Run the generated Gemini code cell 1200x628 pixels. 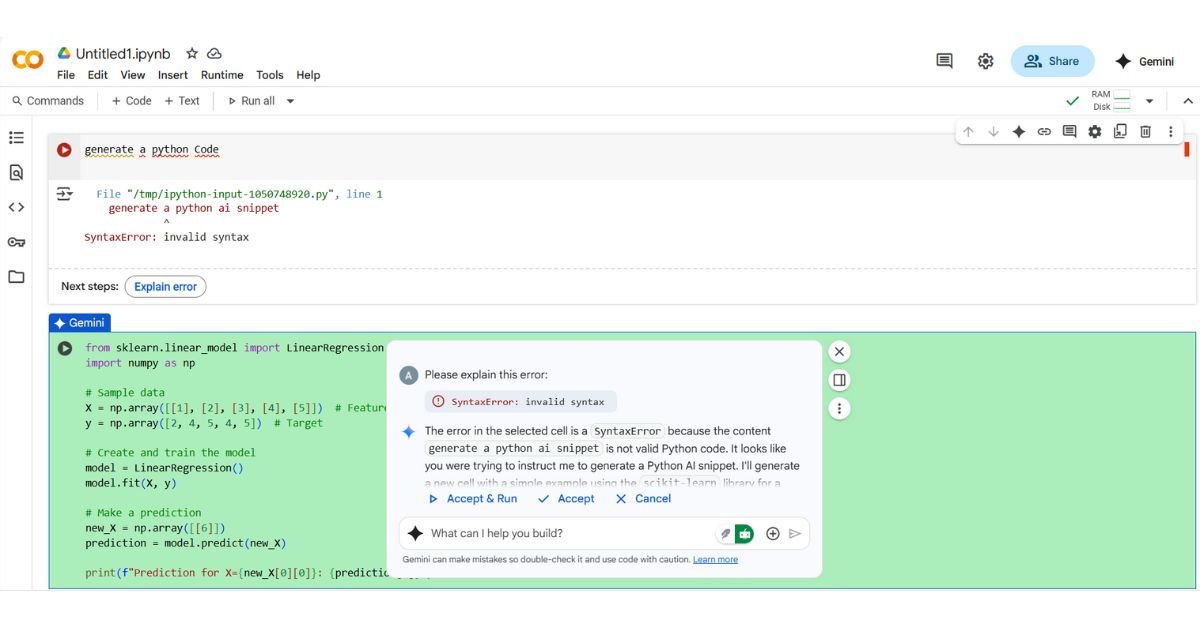click(65, 347)
